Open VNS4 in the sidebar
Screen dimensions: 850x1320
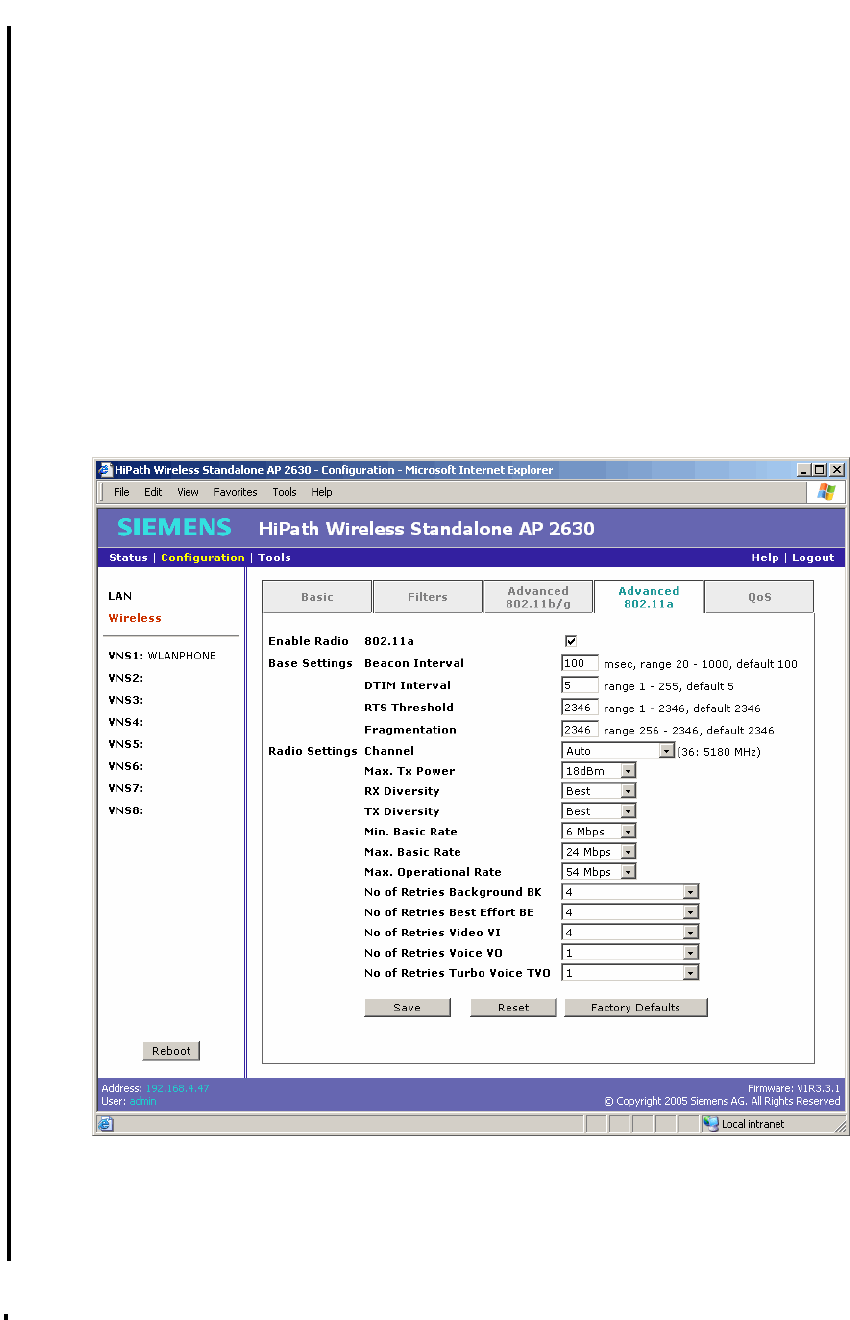[126, 722]
